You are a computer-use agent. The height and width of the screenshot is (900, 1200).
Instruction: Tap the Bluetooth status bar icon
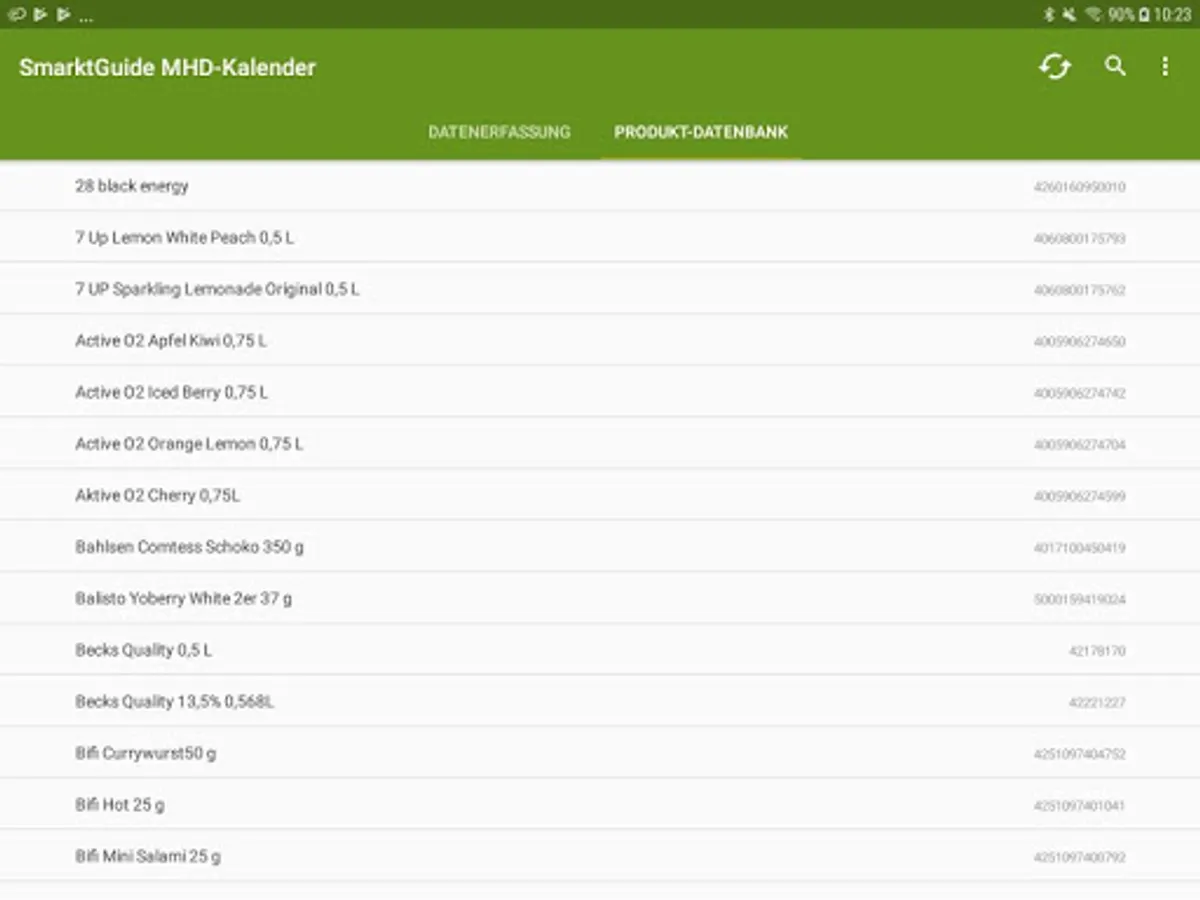click(x=1050, y=14)
